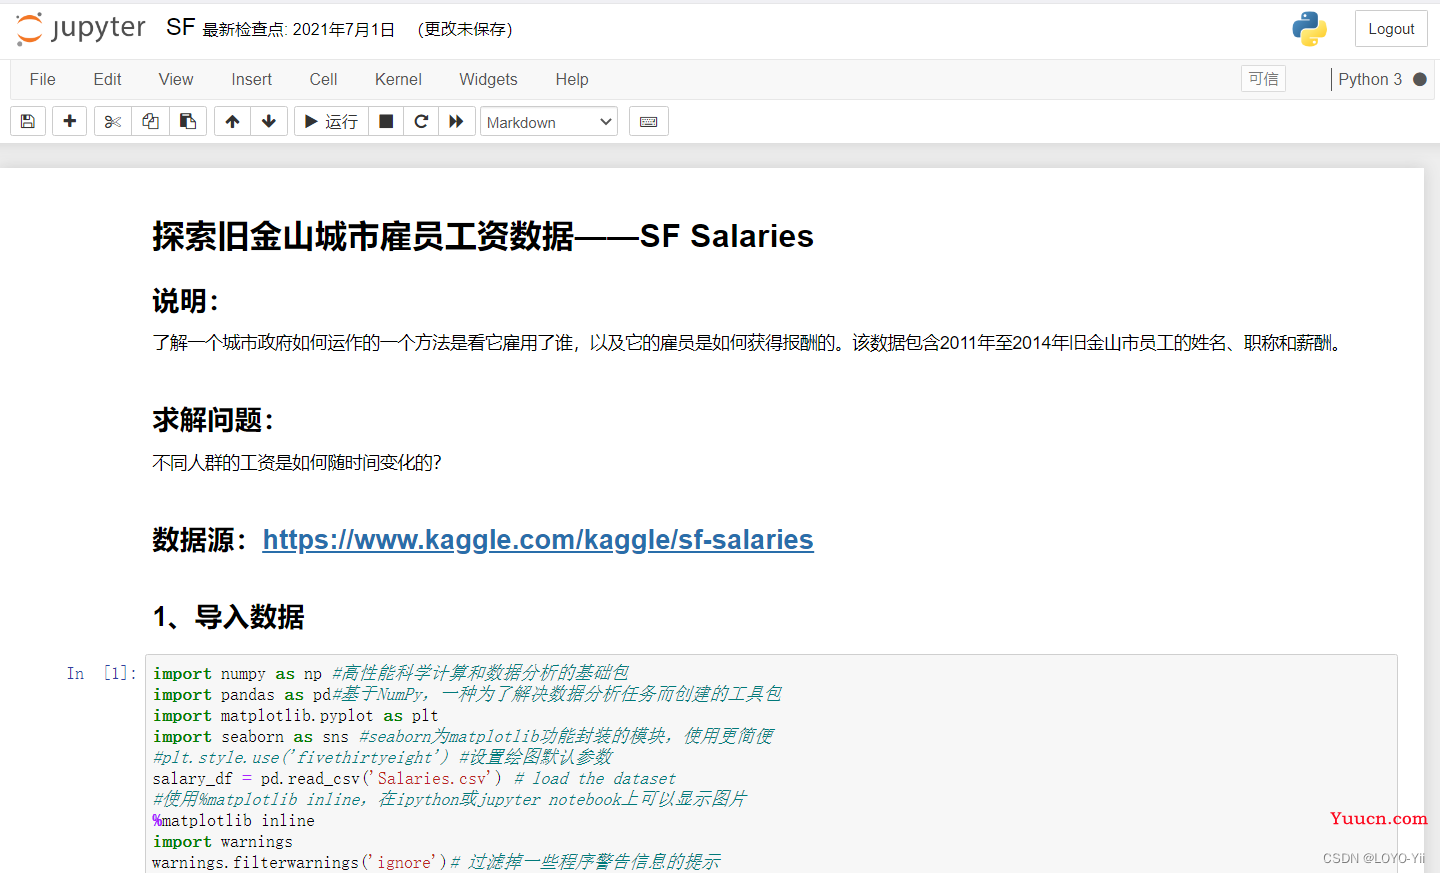Click code line import warnings
The image size is (1440, 873).
click(x=222, y=842)
